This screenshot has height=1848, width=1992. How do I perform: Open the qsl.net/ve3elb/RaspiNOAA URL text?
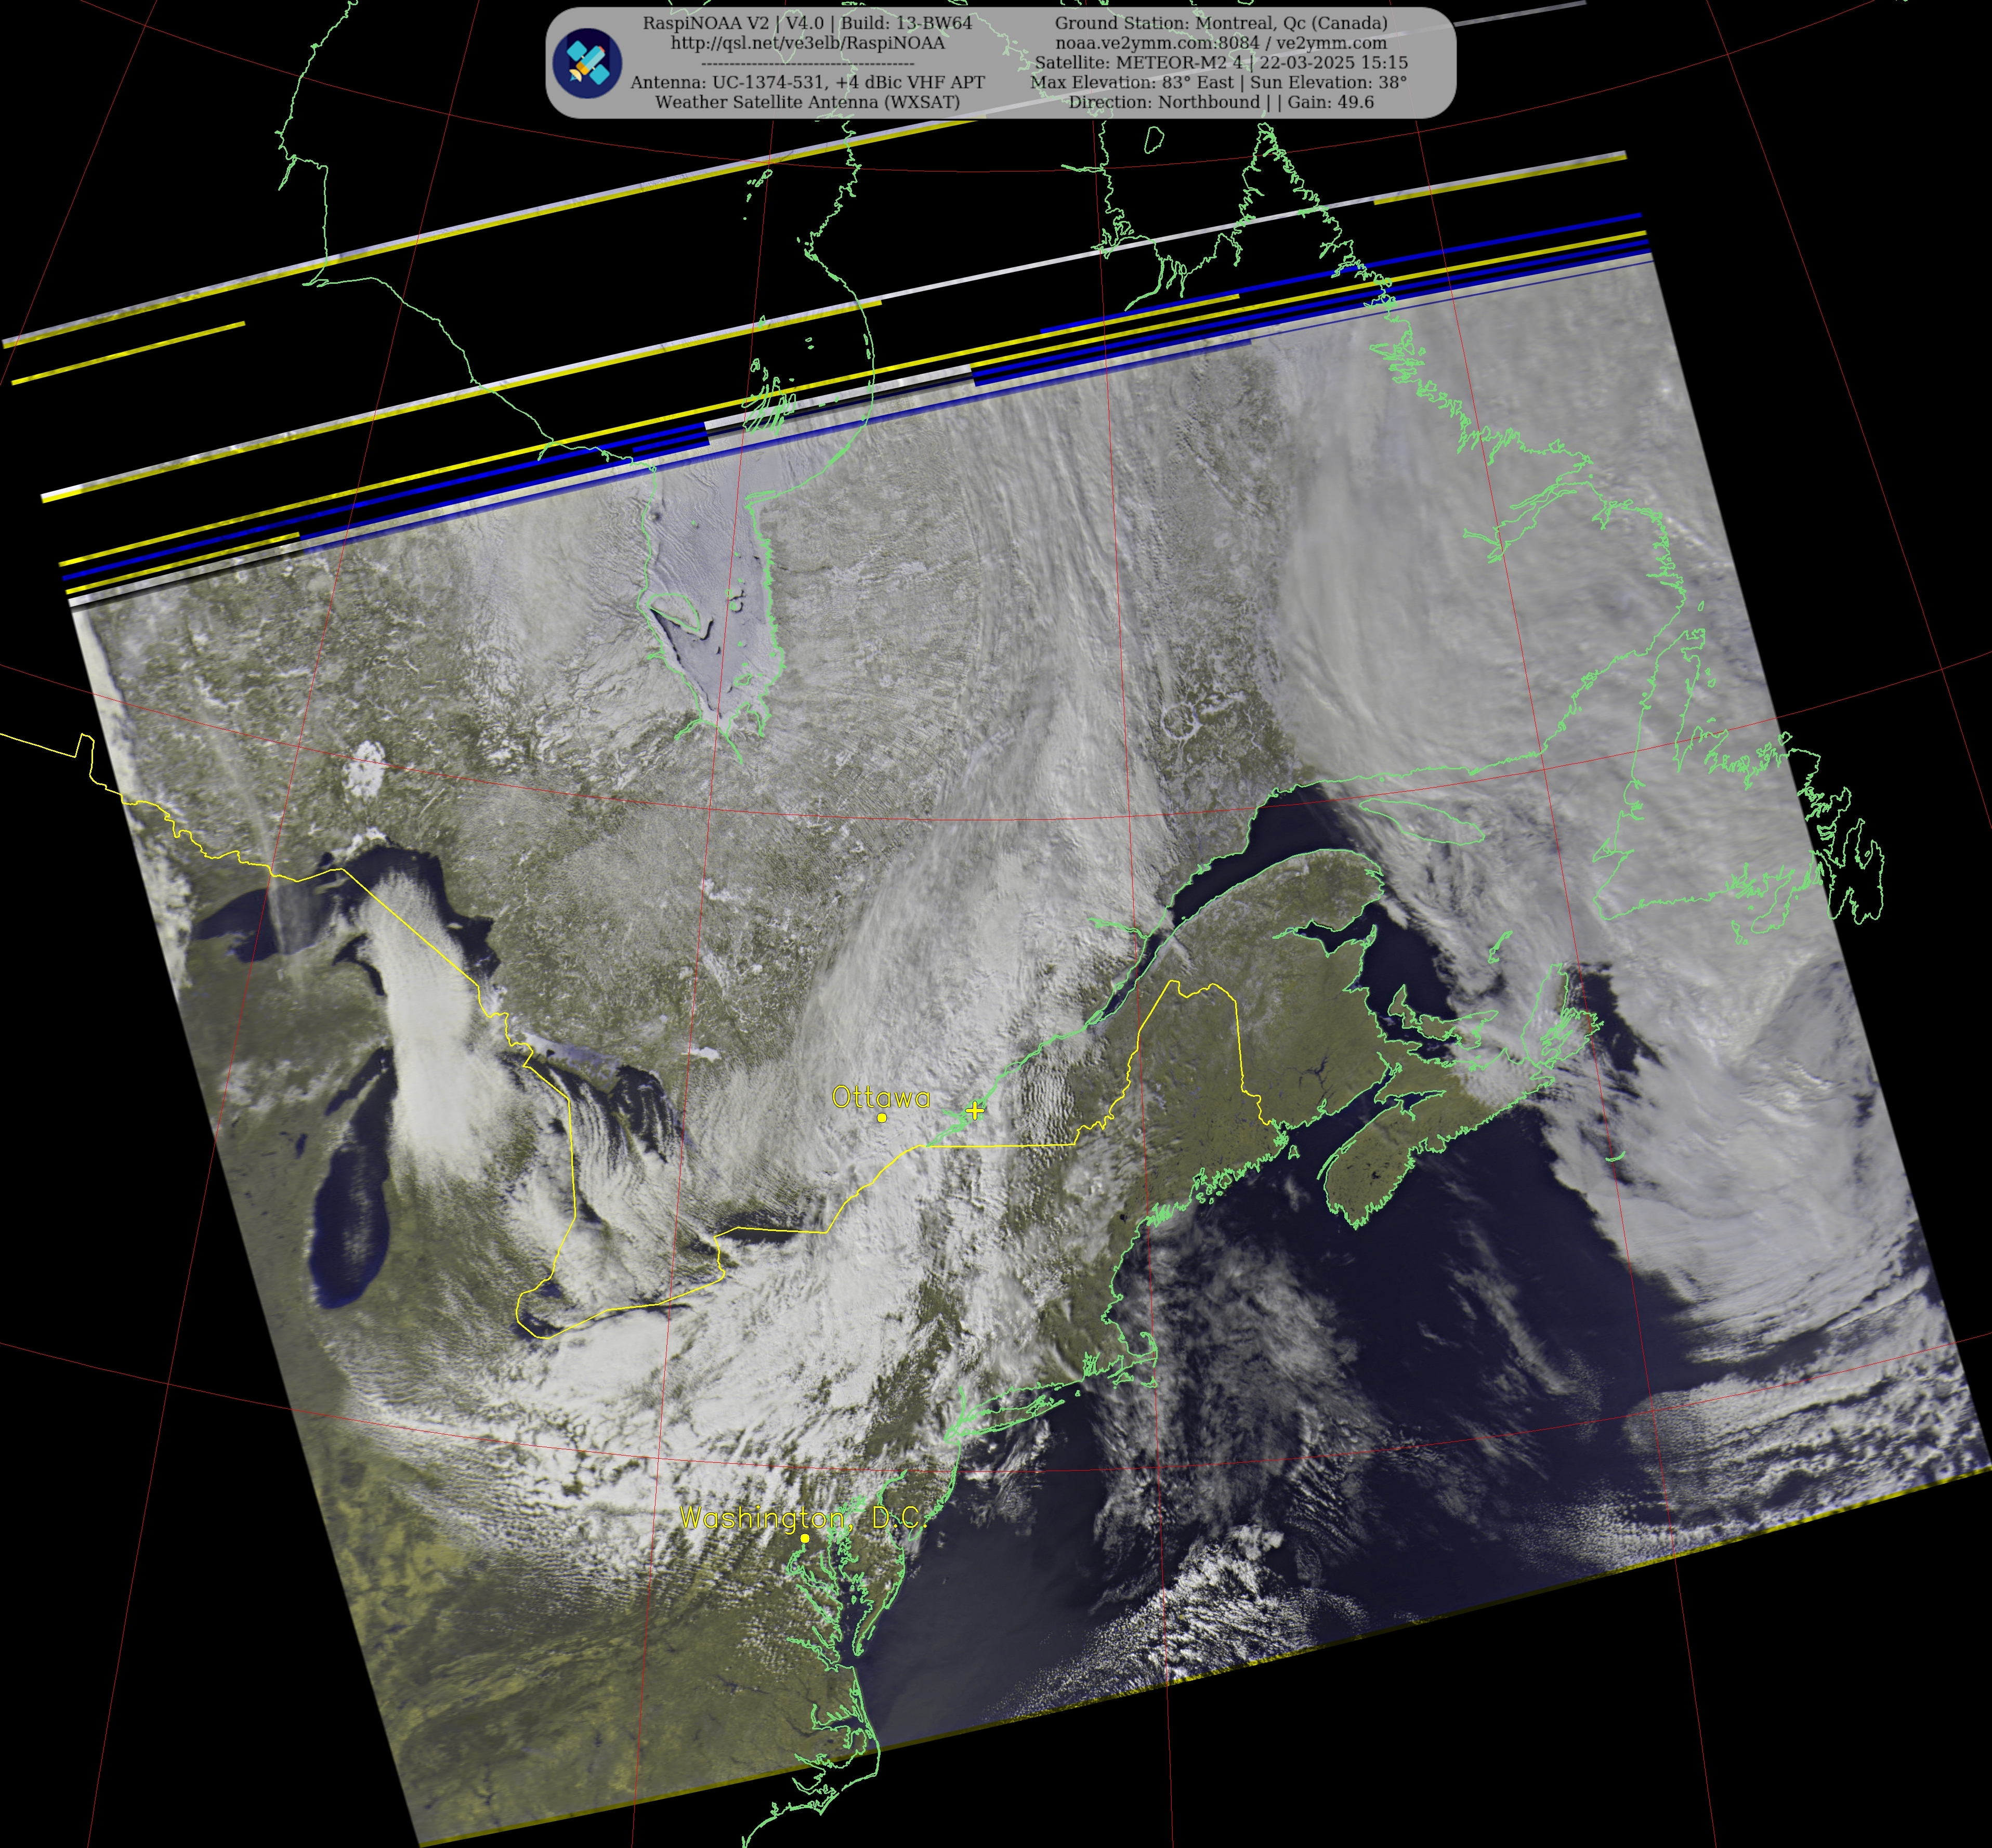807,43
